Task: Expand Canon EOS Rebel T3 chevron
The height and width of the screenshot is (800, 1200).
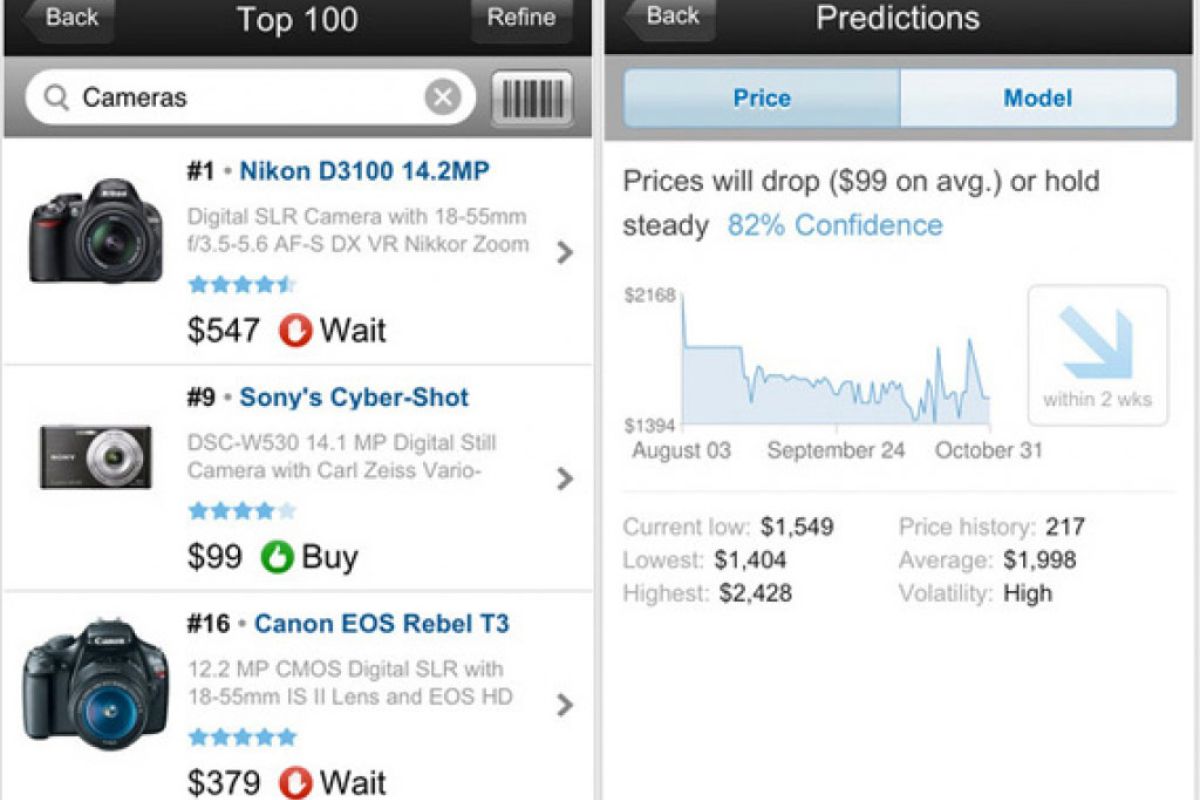Action: pos(565,705)
